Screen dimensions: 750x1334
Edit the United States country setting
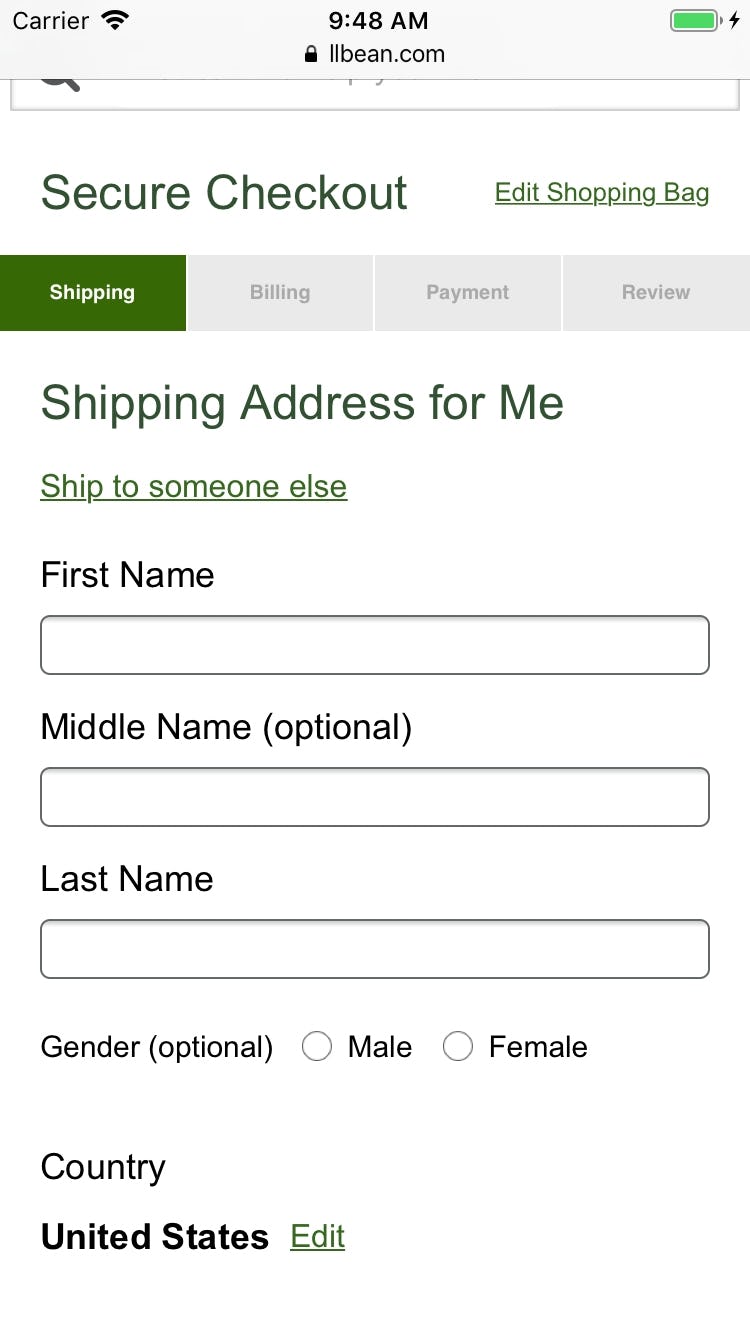(317, 1237)
